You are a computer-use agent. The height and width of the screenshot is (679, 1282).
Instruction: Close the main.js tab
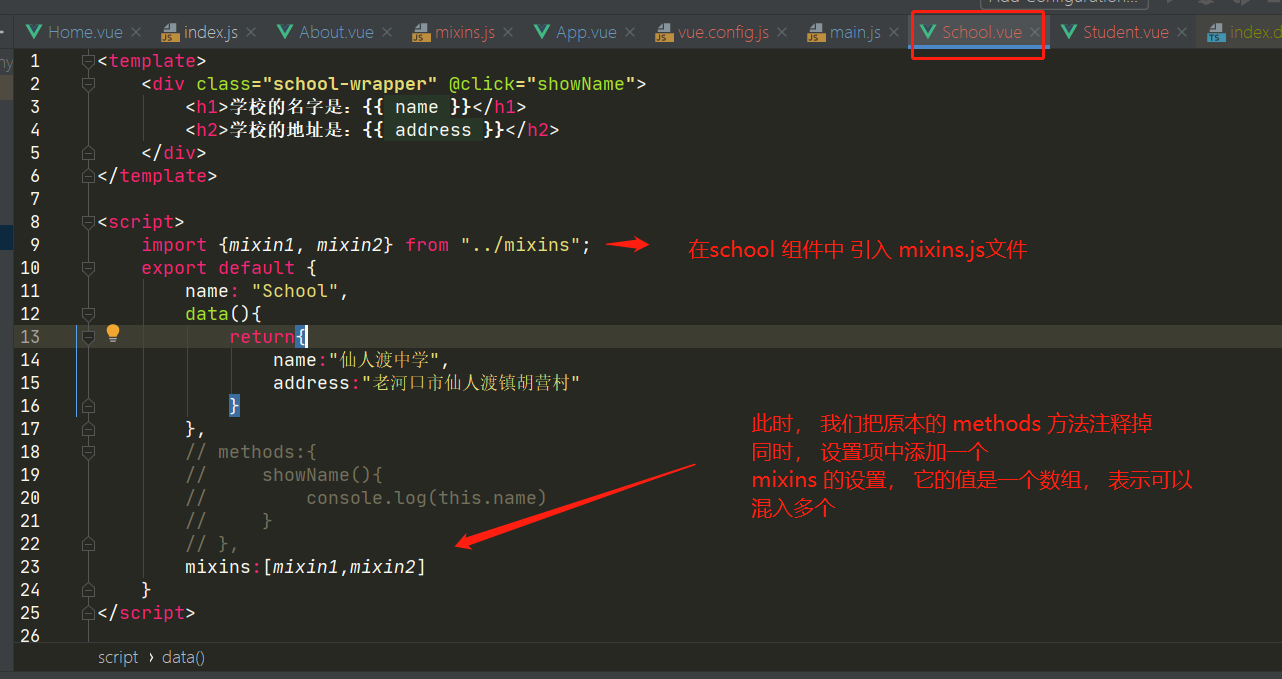[895, 33]
